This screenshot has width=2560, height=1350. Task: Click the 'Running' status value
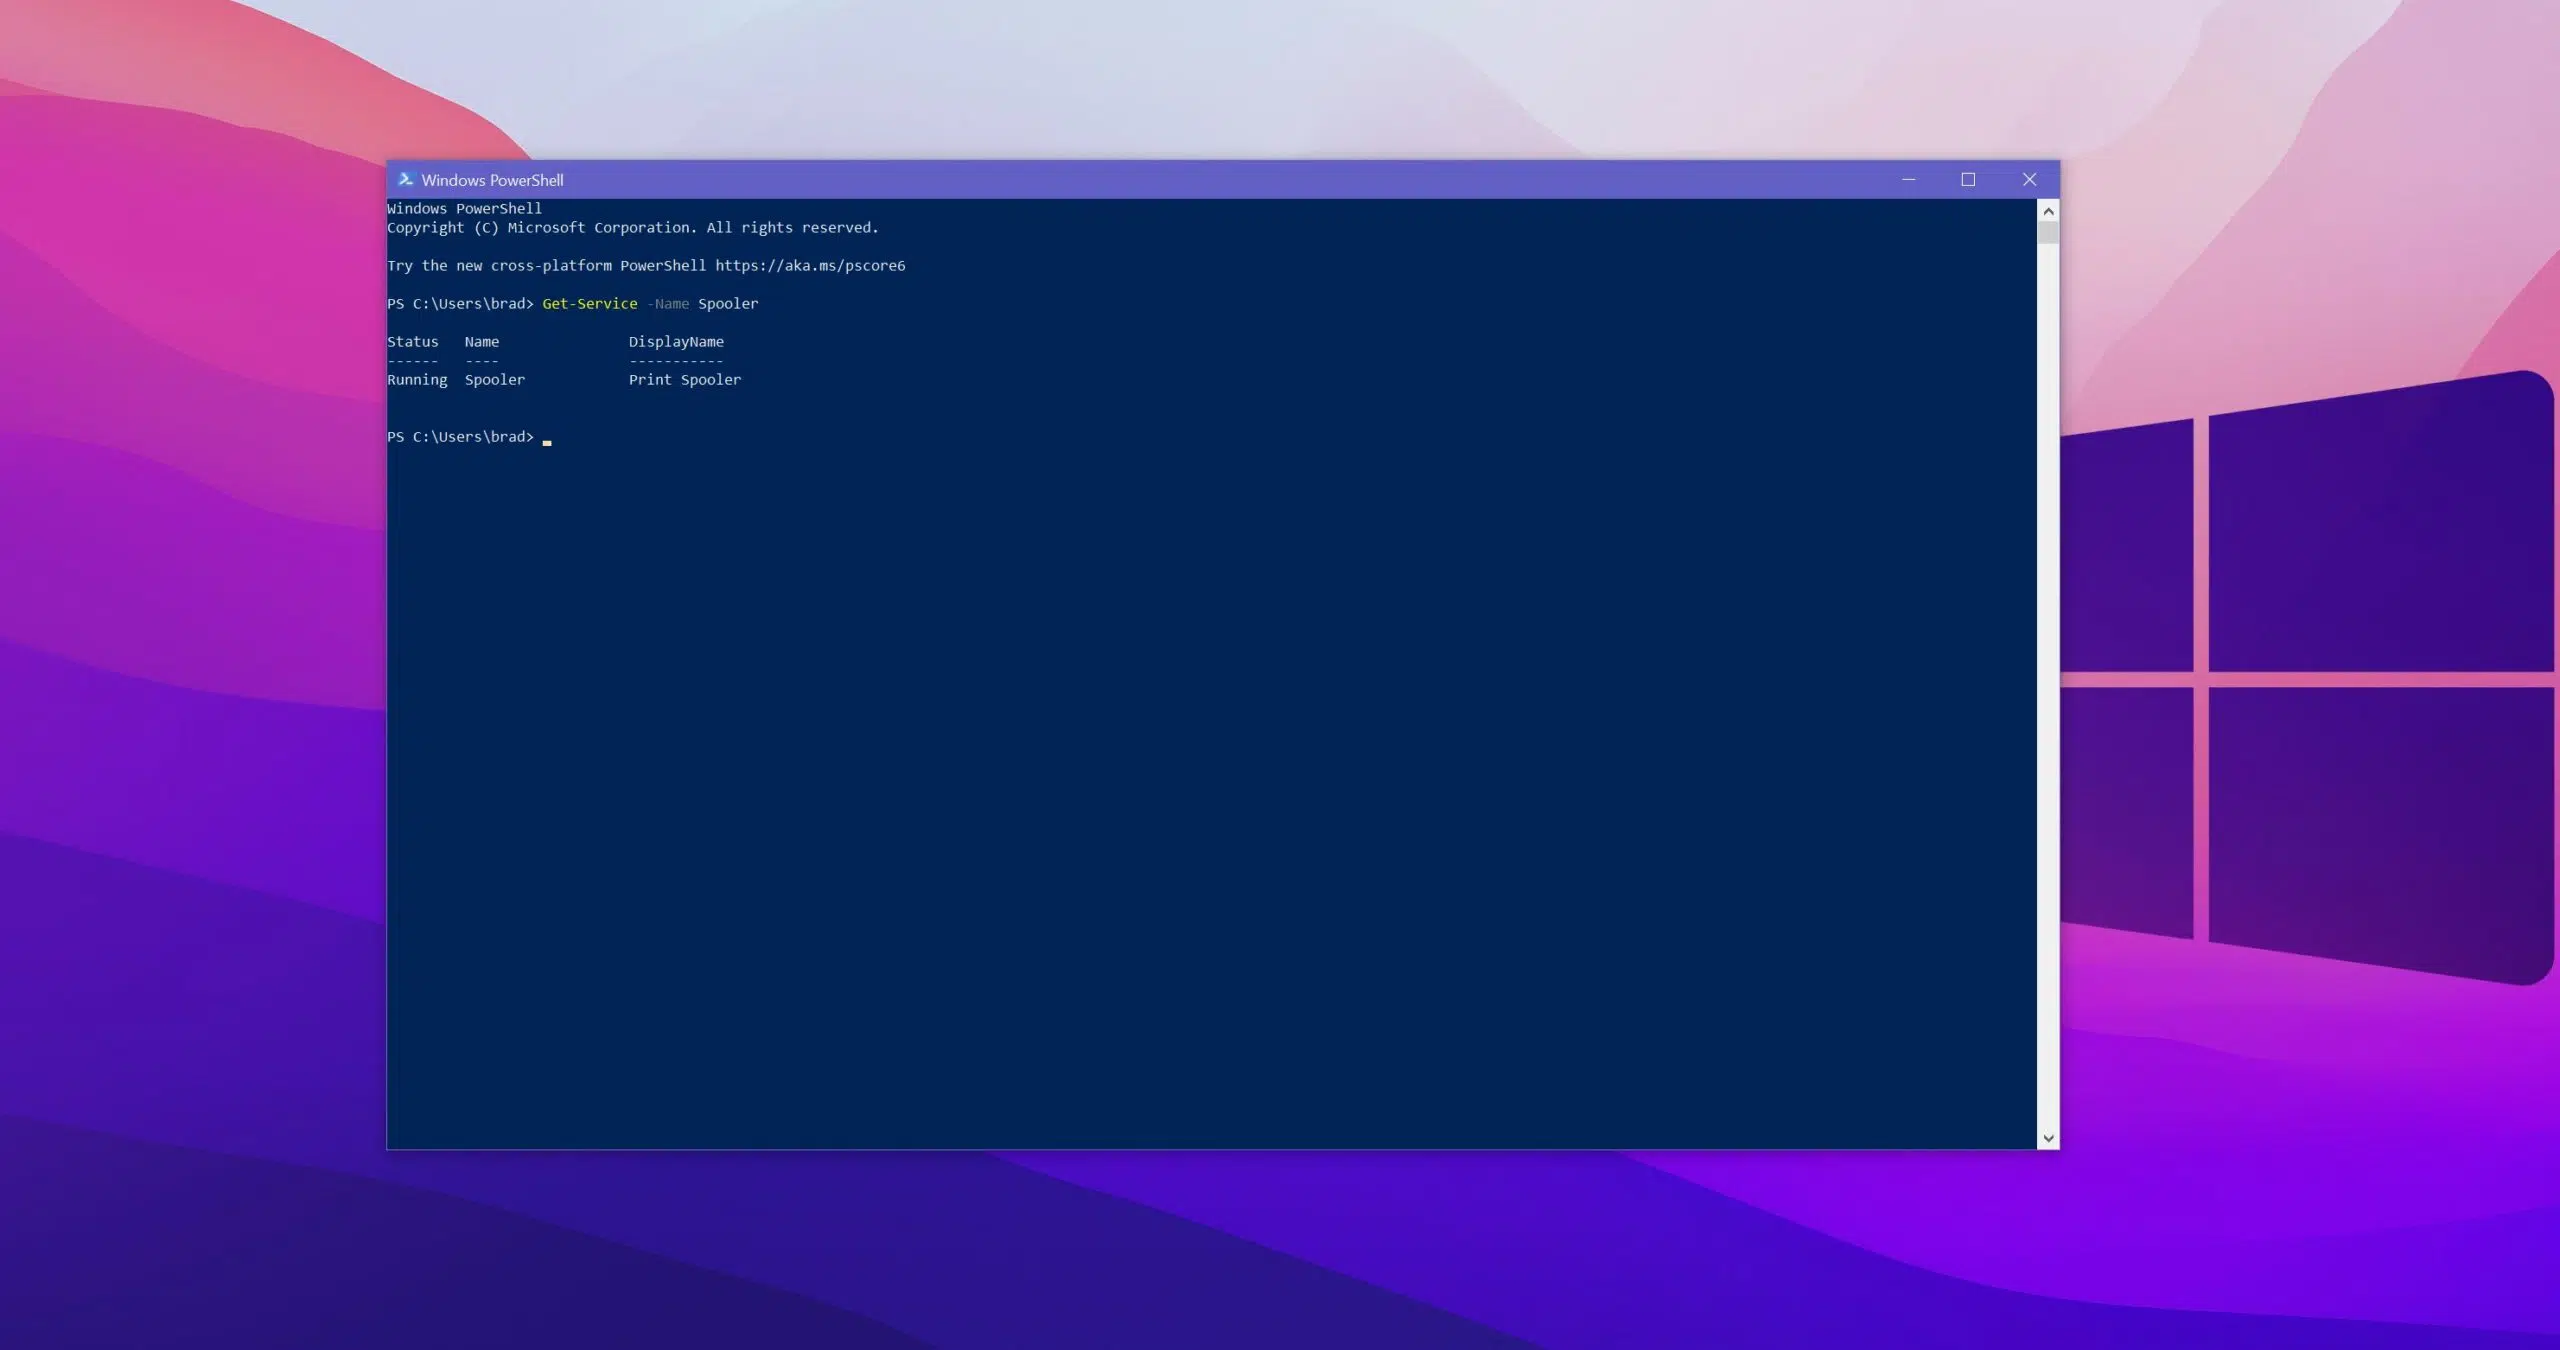tap(417, 380)
